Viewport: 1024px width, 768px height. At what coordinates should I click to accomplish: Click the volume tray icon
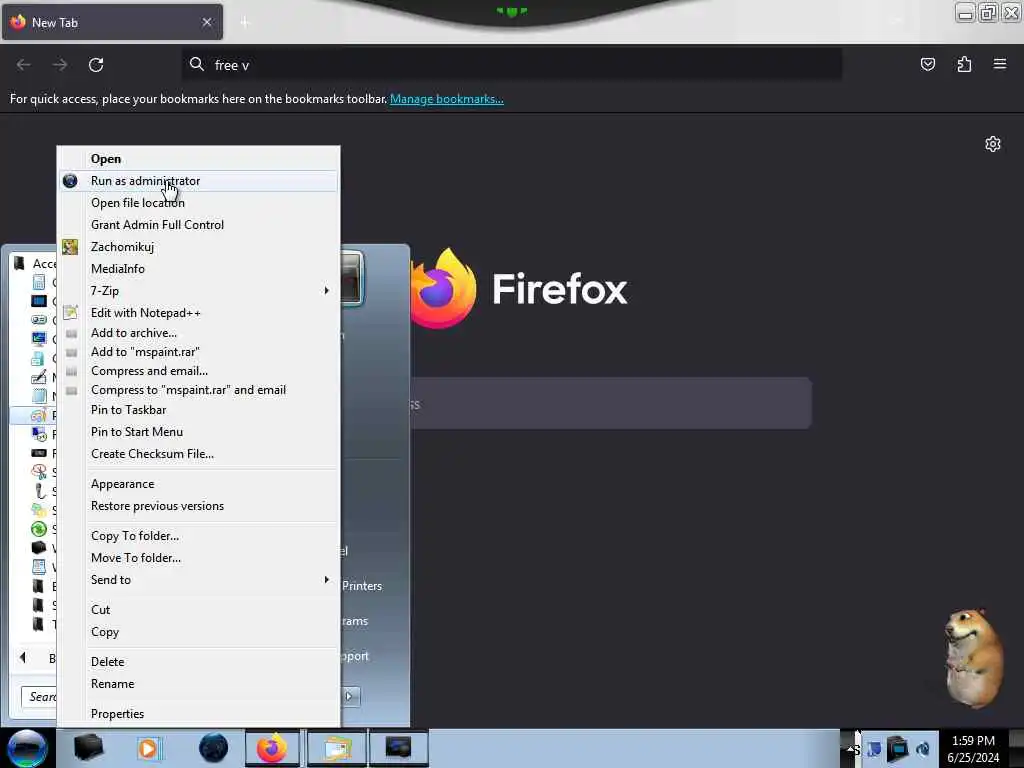[x=922, y=749]
